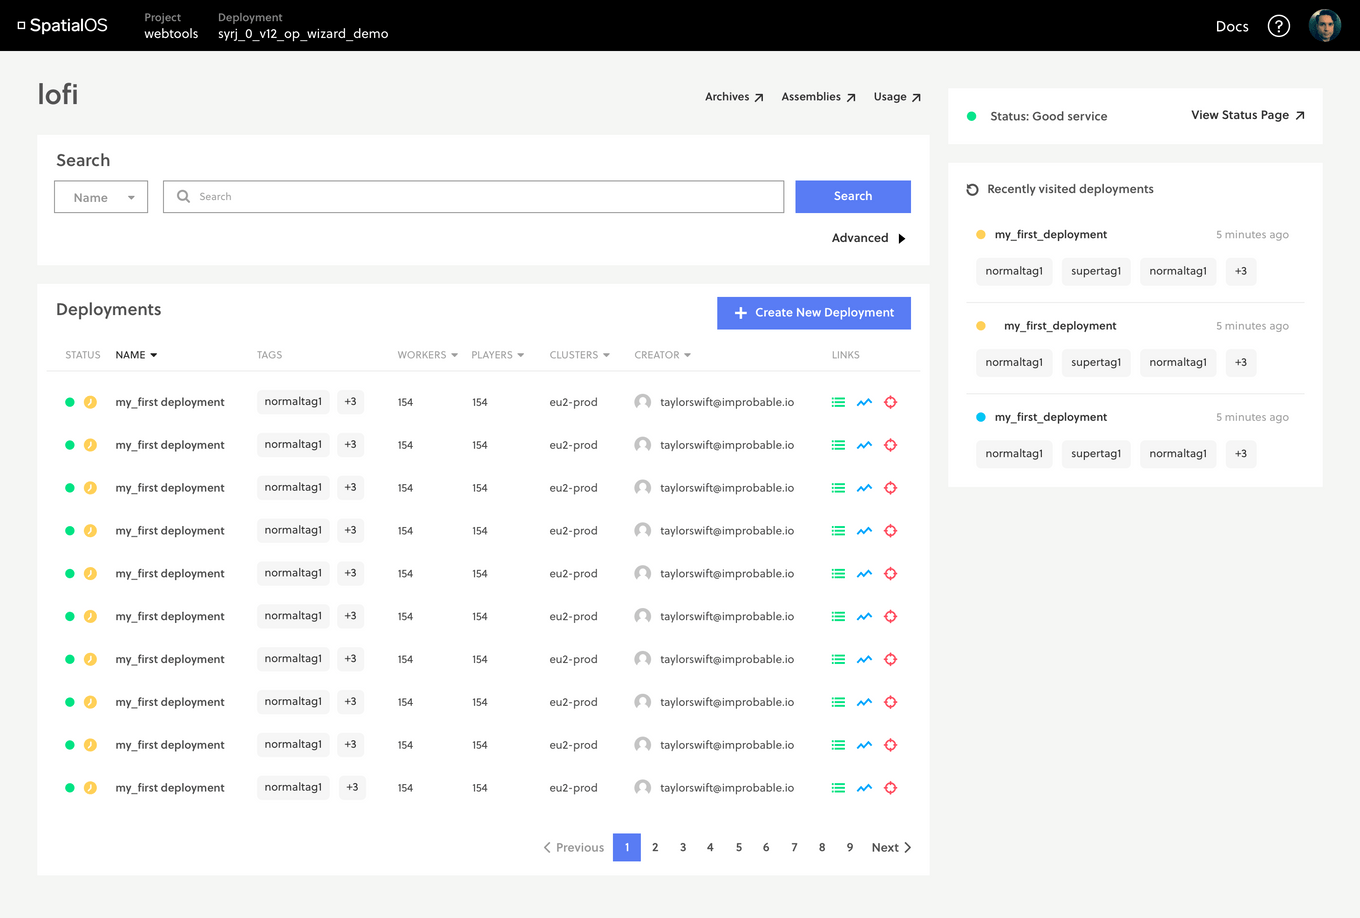The height and width of the screenshot is (918, 1360).
Task: Click metrics chart icon in second deployment row
Action: pos(864,445)
